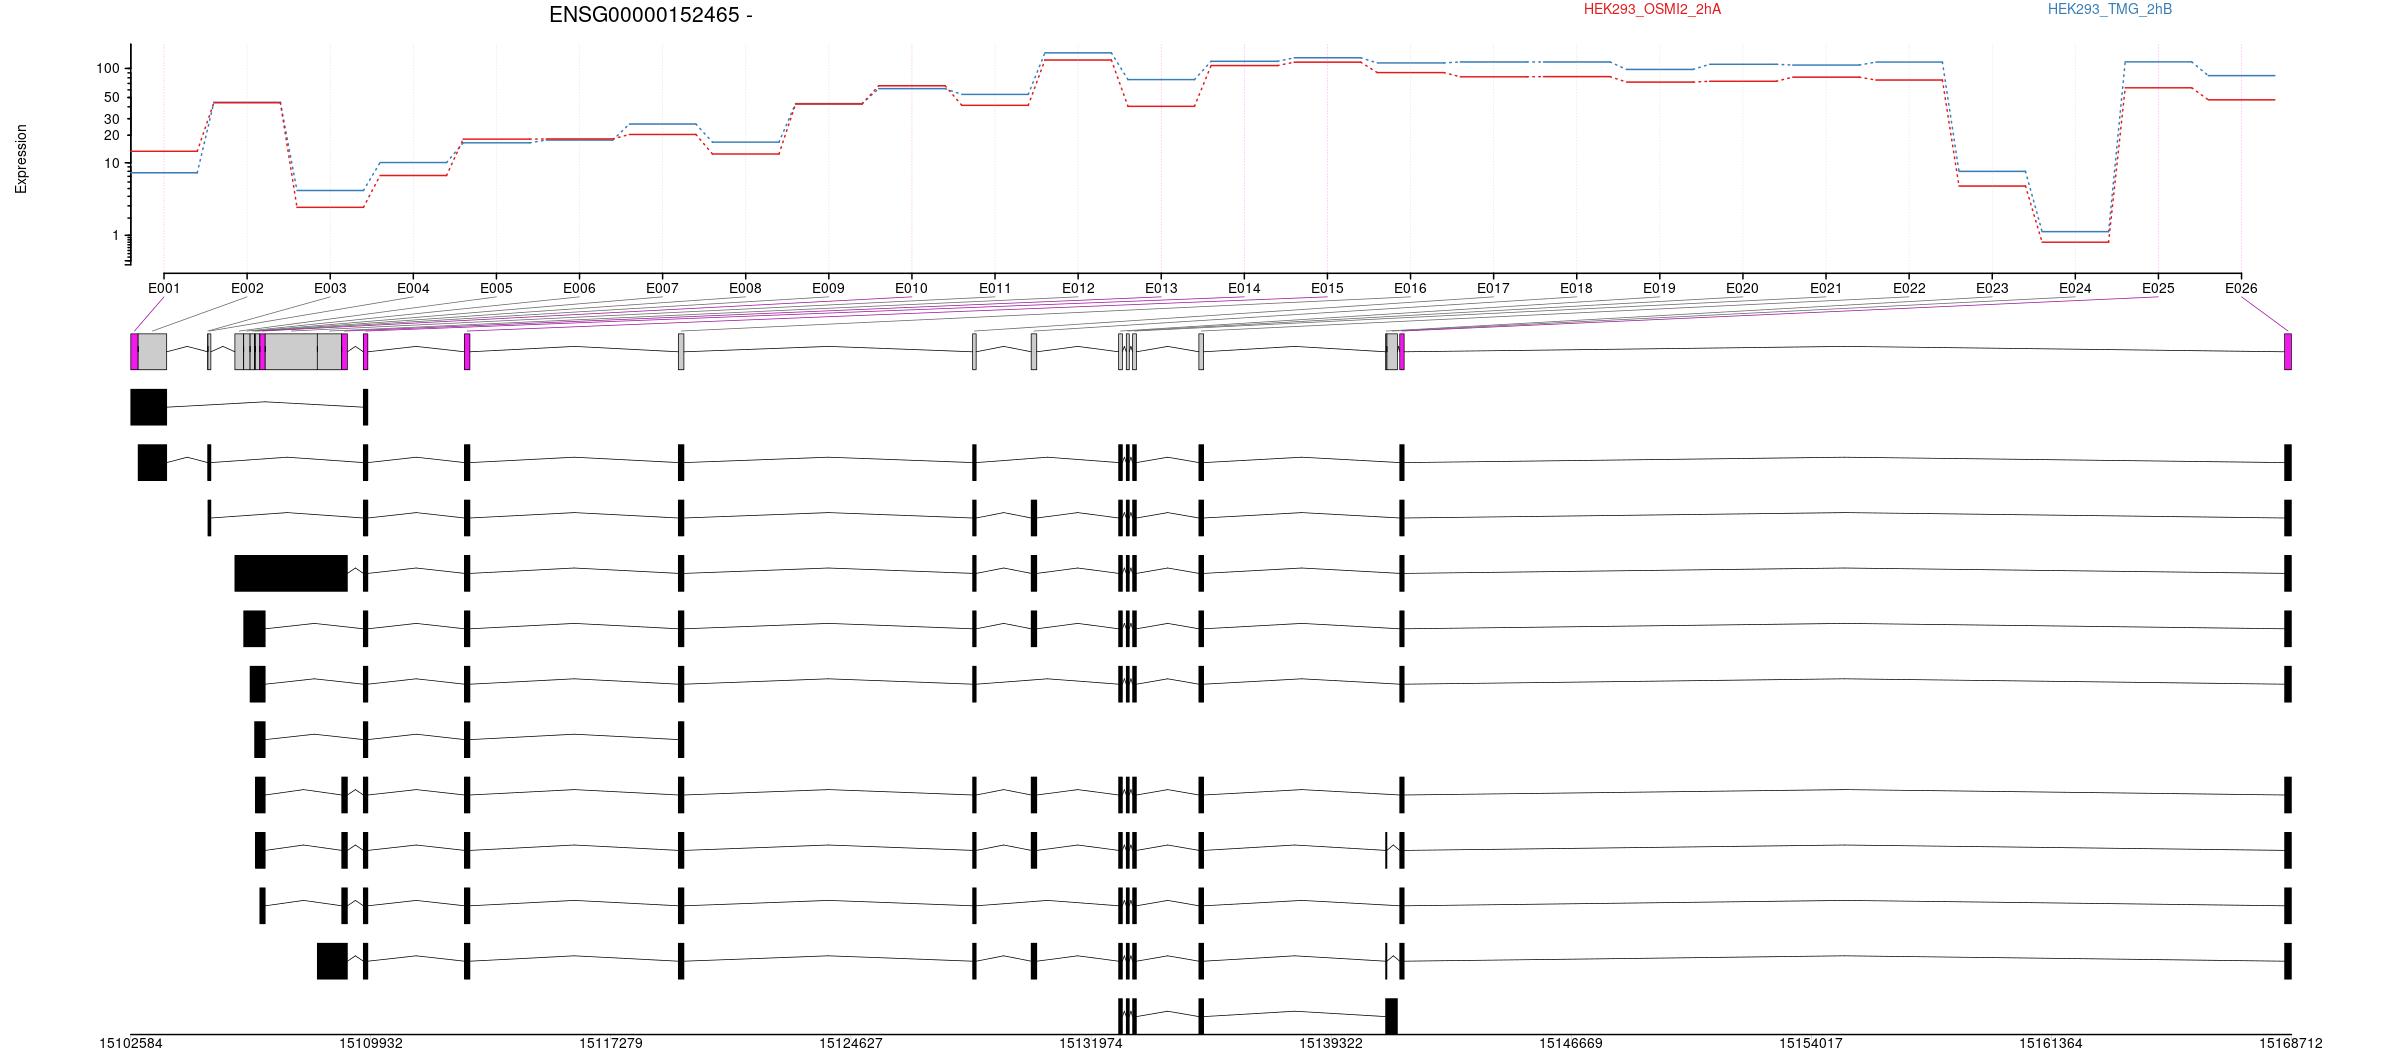The width and height of the screenshot is (2400, 1060).
Task: Select exon label E015
Action: pyautogui.click(x=1327, y=289)
